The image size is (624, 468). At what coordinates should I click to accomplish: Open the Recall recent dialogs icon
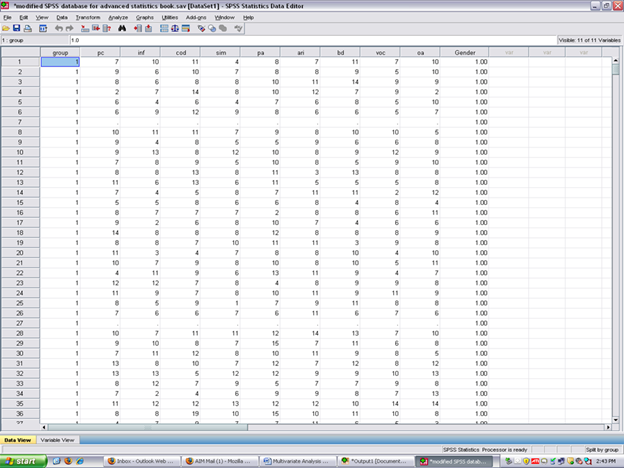point(42,28)
